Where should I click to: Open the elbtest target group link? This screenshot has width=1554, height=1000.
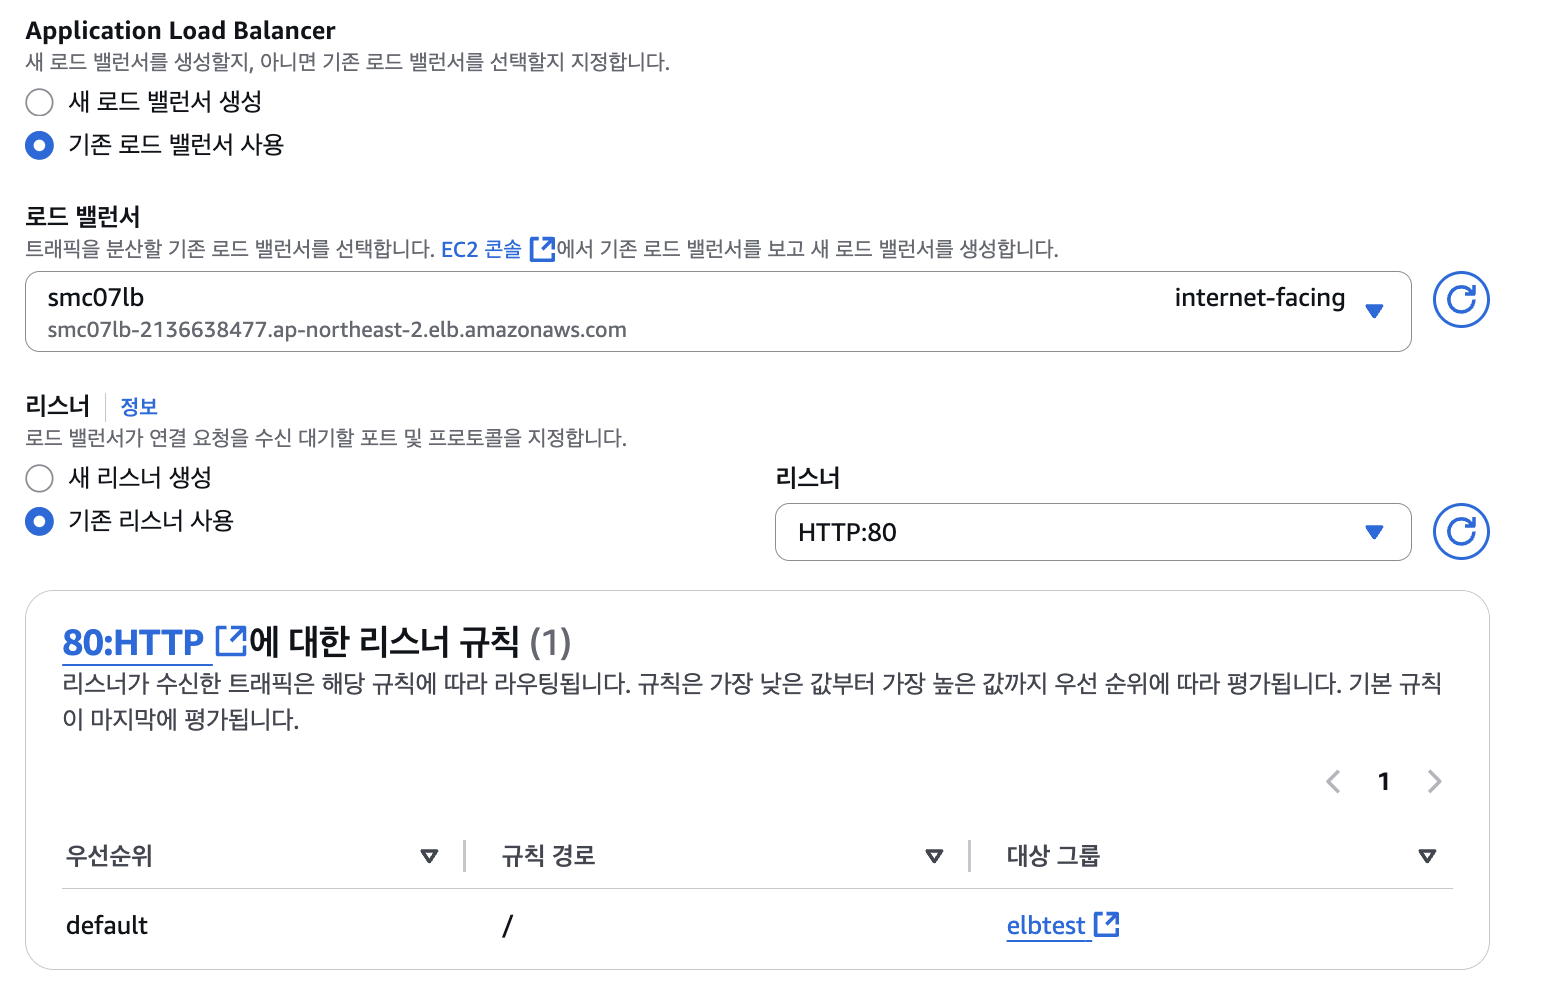(x=1046, y=926)
